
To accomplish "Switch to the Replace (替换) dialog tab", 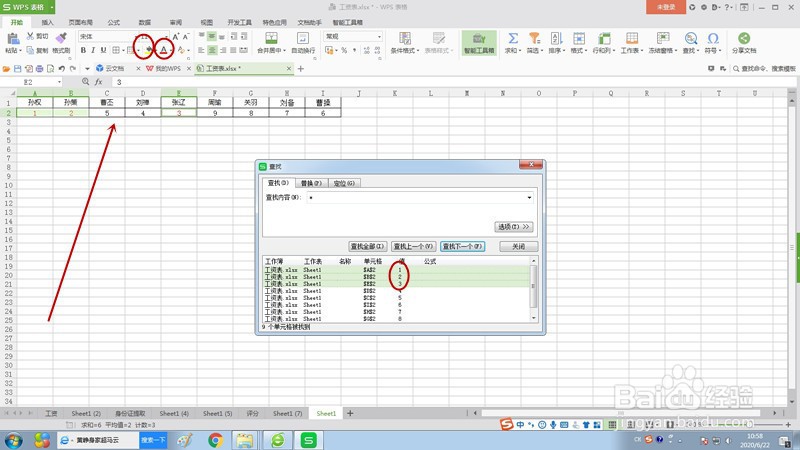I will click(x=311, y=183).
